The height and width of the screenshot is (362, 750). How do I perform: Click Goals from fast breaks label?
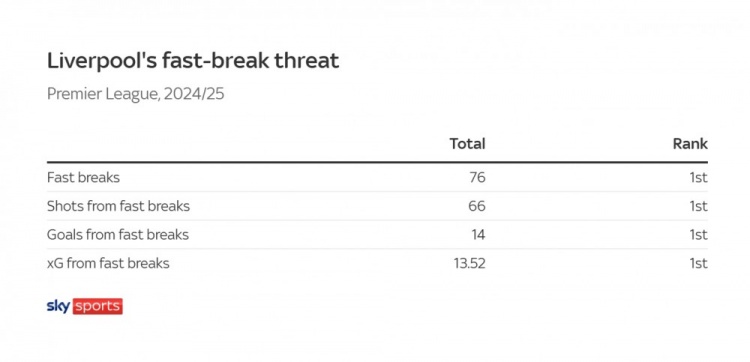pyautogui.click(x=118, y=235)
